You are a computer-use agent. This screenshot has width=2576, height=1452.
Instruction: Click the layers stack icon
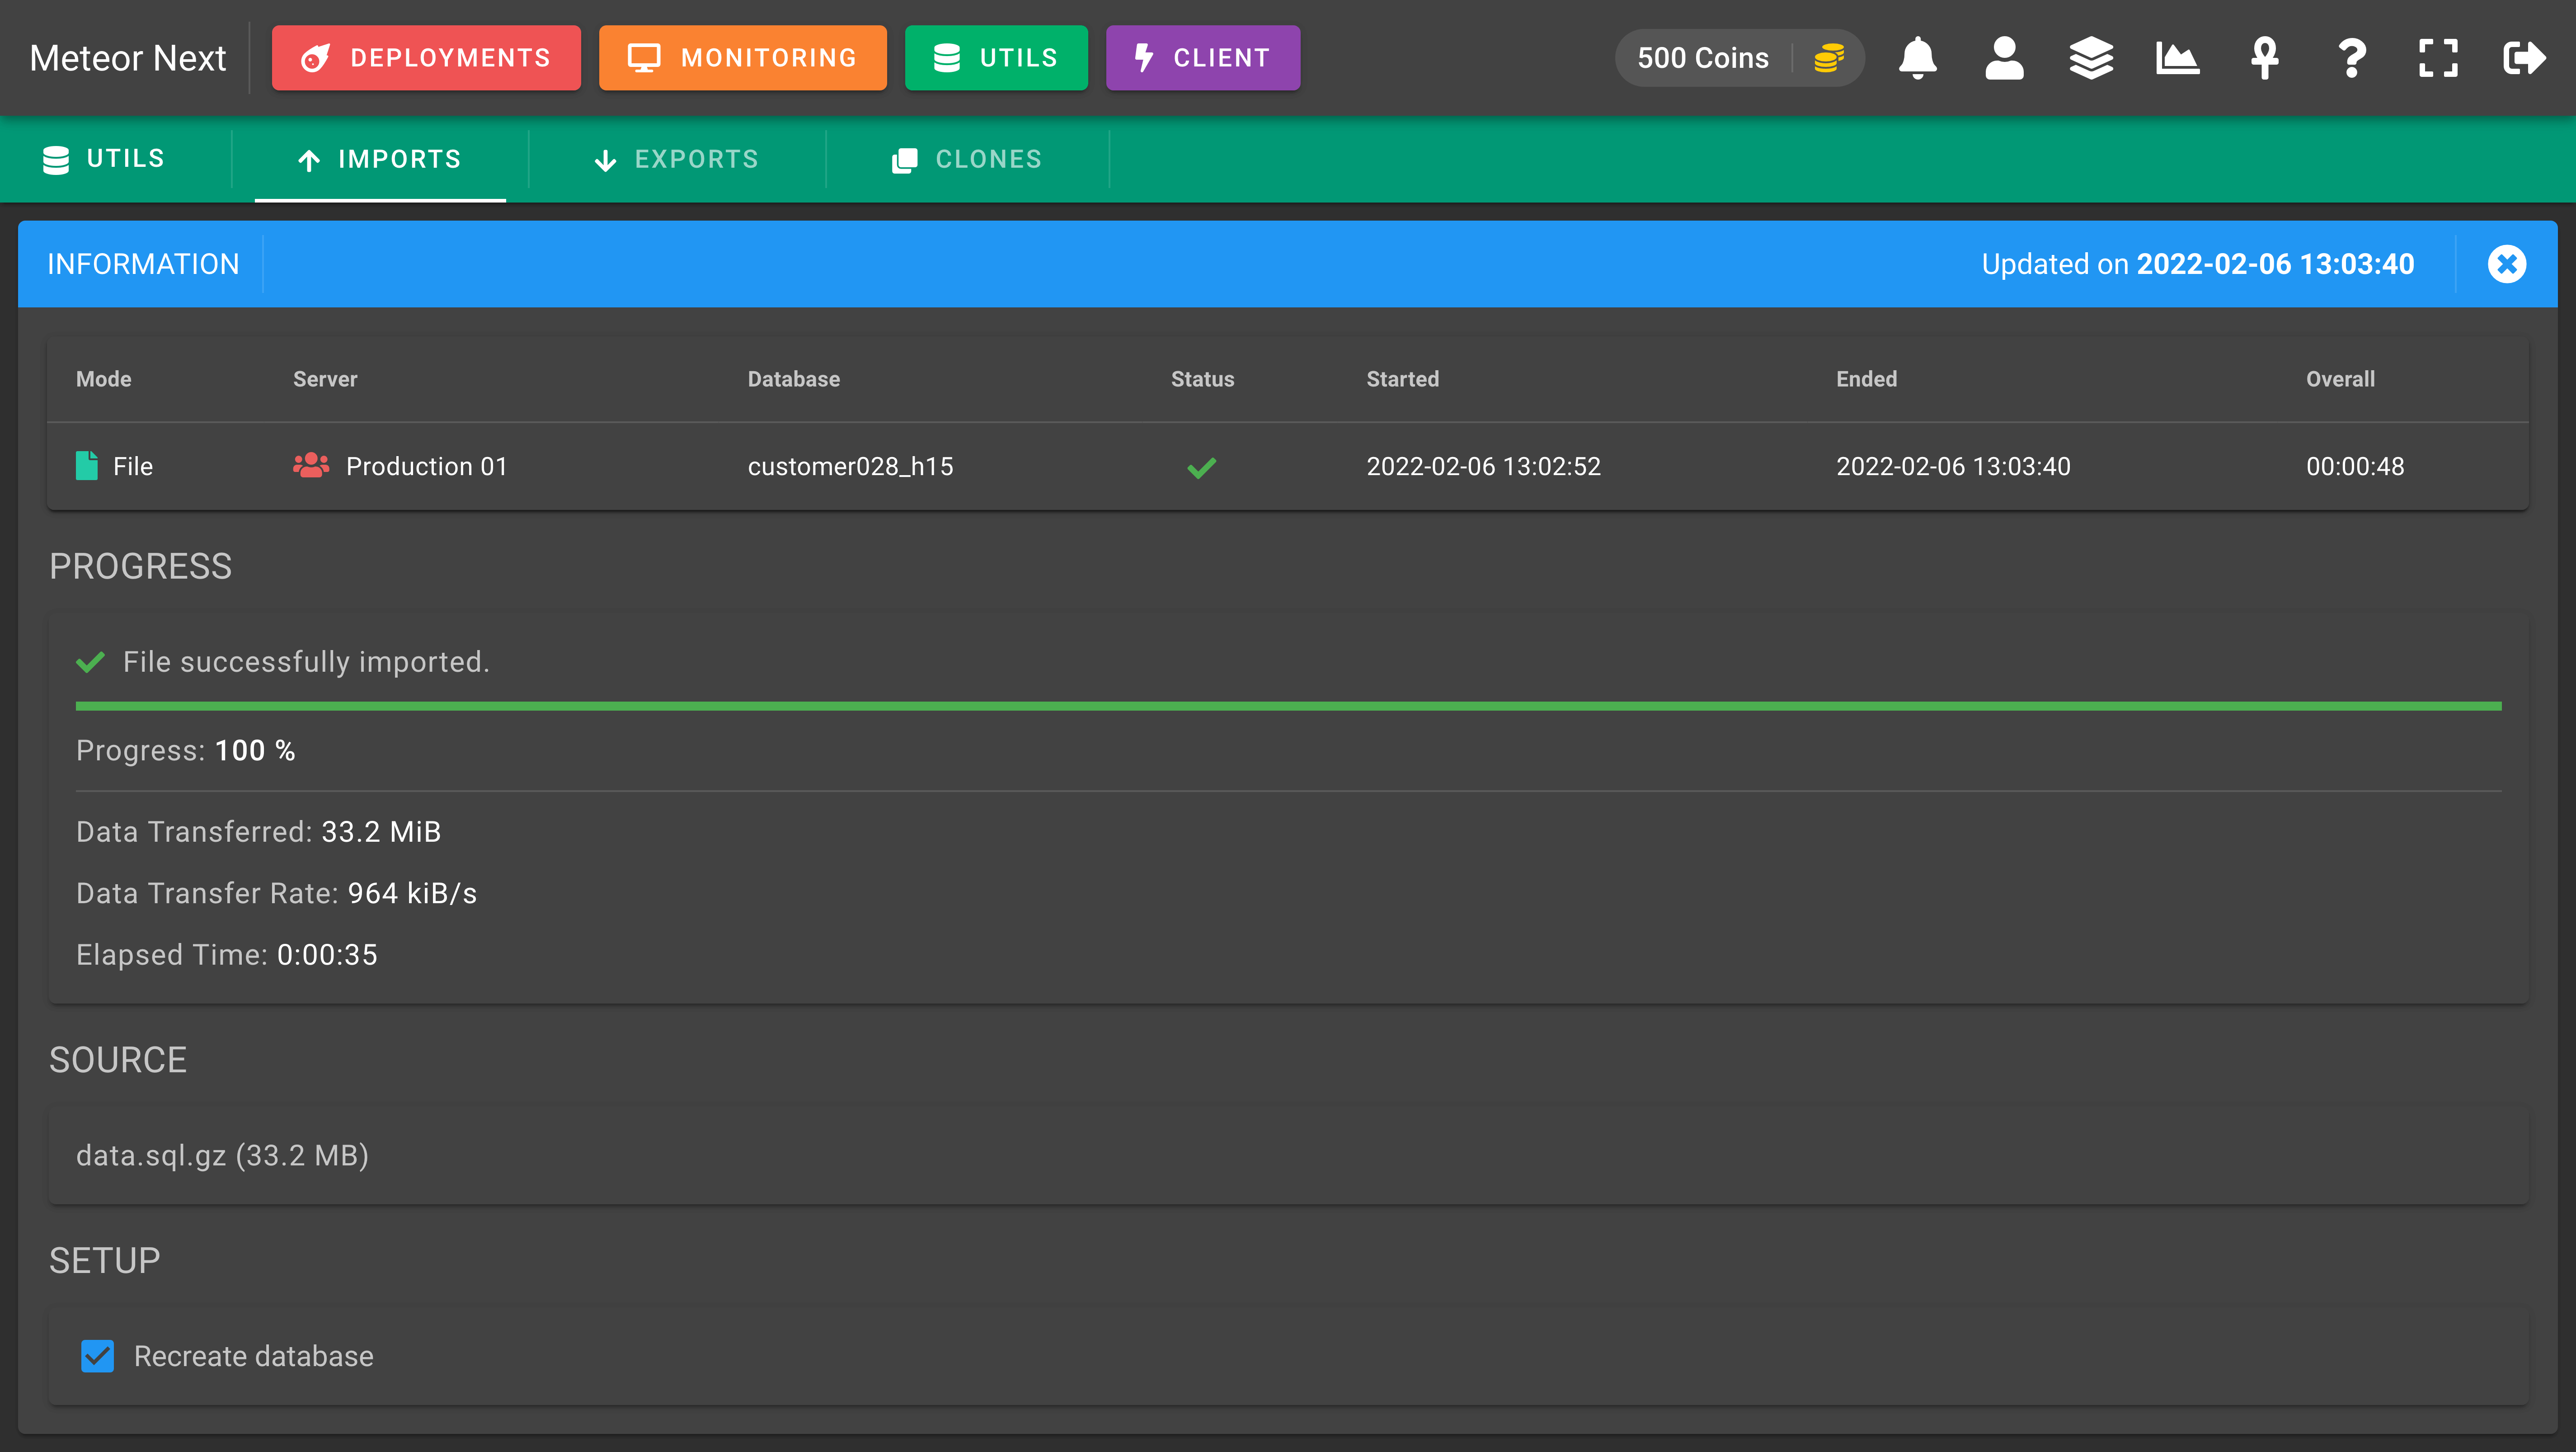(2091, 58)
